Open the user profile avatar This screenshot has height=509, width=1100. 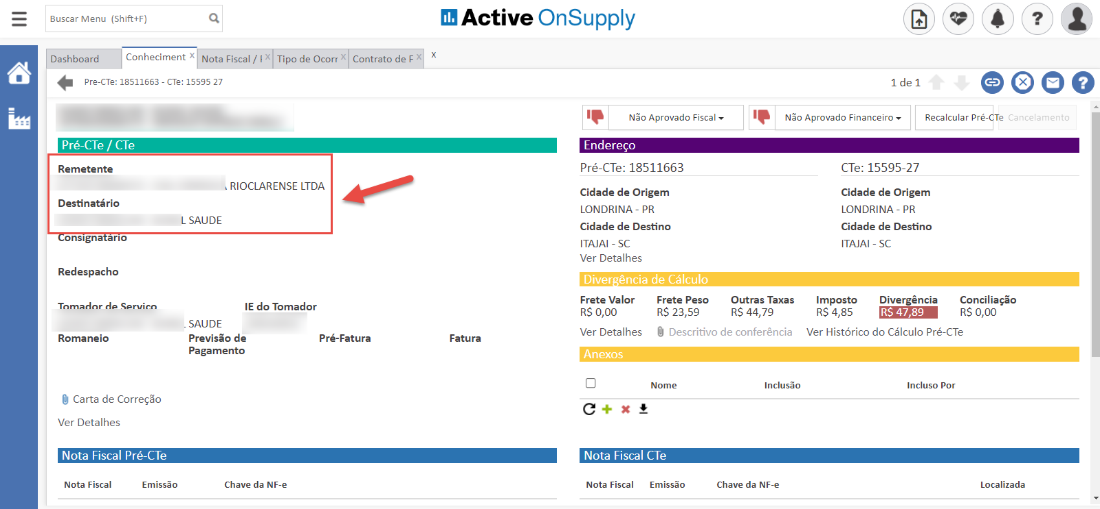coord(1077,20)
